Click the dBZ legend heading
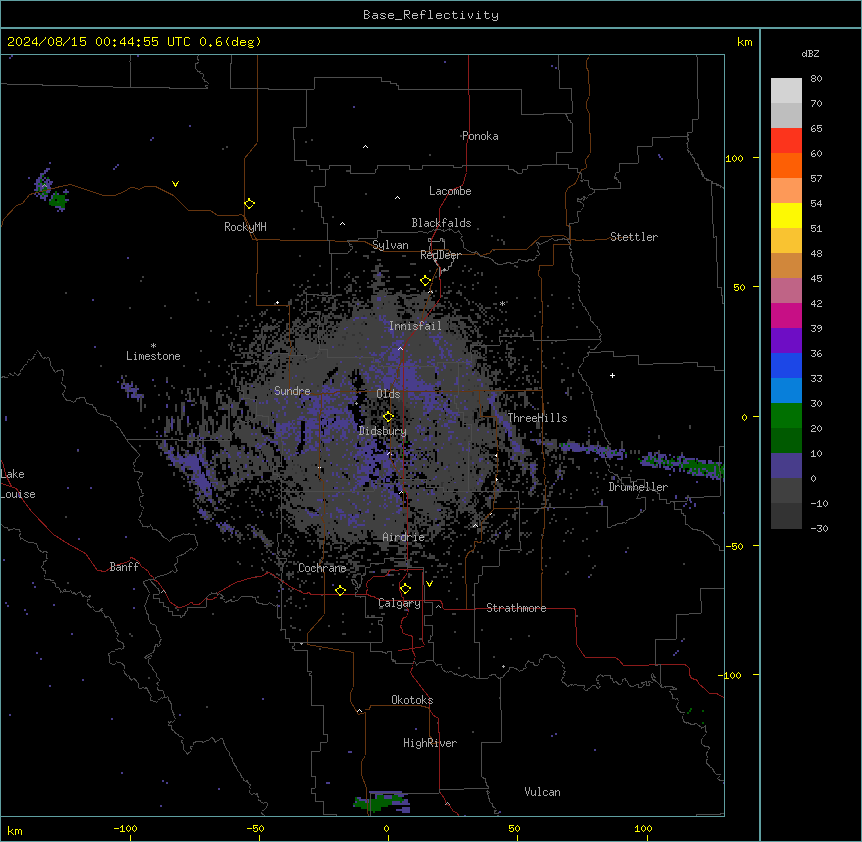Viewport: 862px width, 842px height. pos(810,54)
